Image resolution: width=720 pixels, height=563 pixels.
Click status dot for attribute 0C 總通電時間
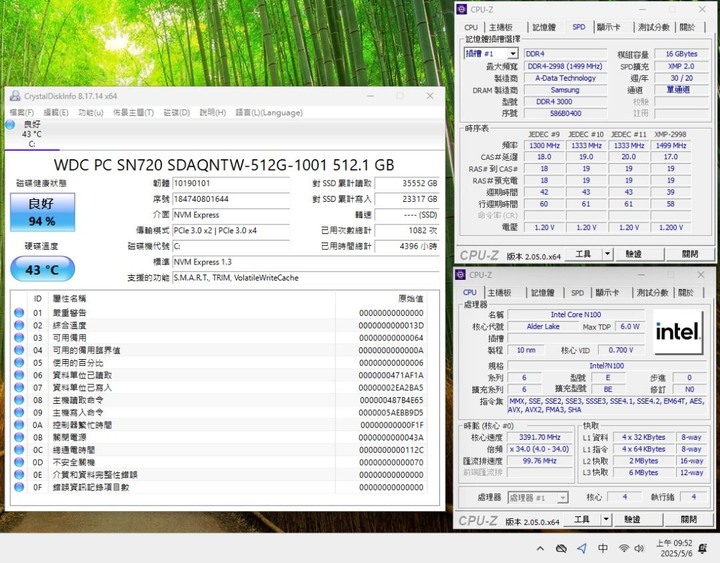[x=19, y=450]
